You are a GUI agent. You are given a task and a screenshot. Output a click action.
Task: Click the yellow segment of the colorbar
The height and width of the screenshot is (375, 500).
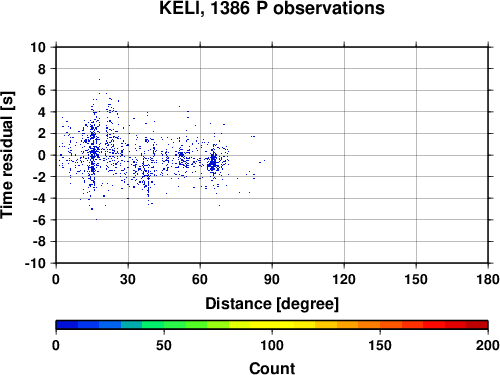pyautogui.click(x=272, y=325)
